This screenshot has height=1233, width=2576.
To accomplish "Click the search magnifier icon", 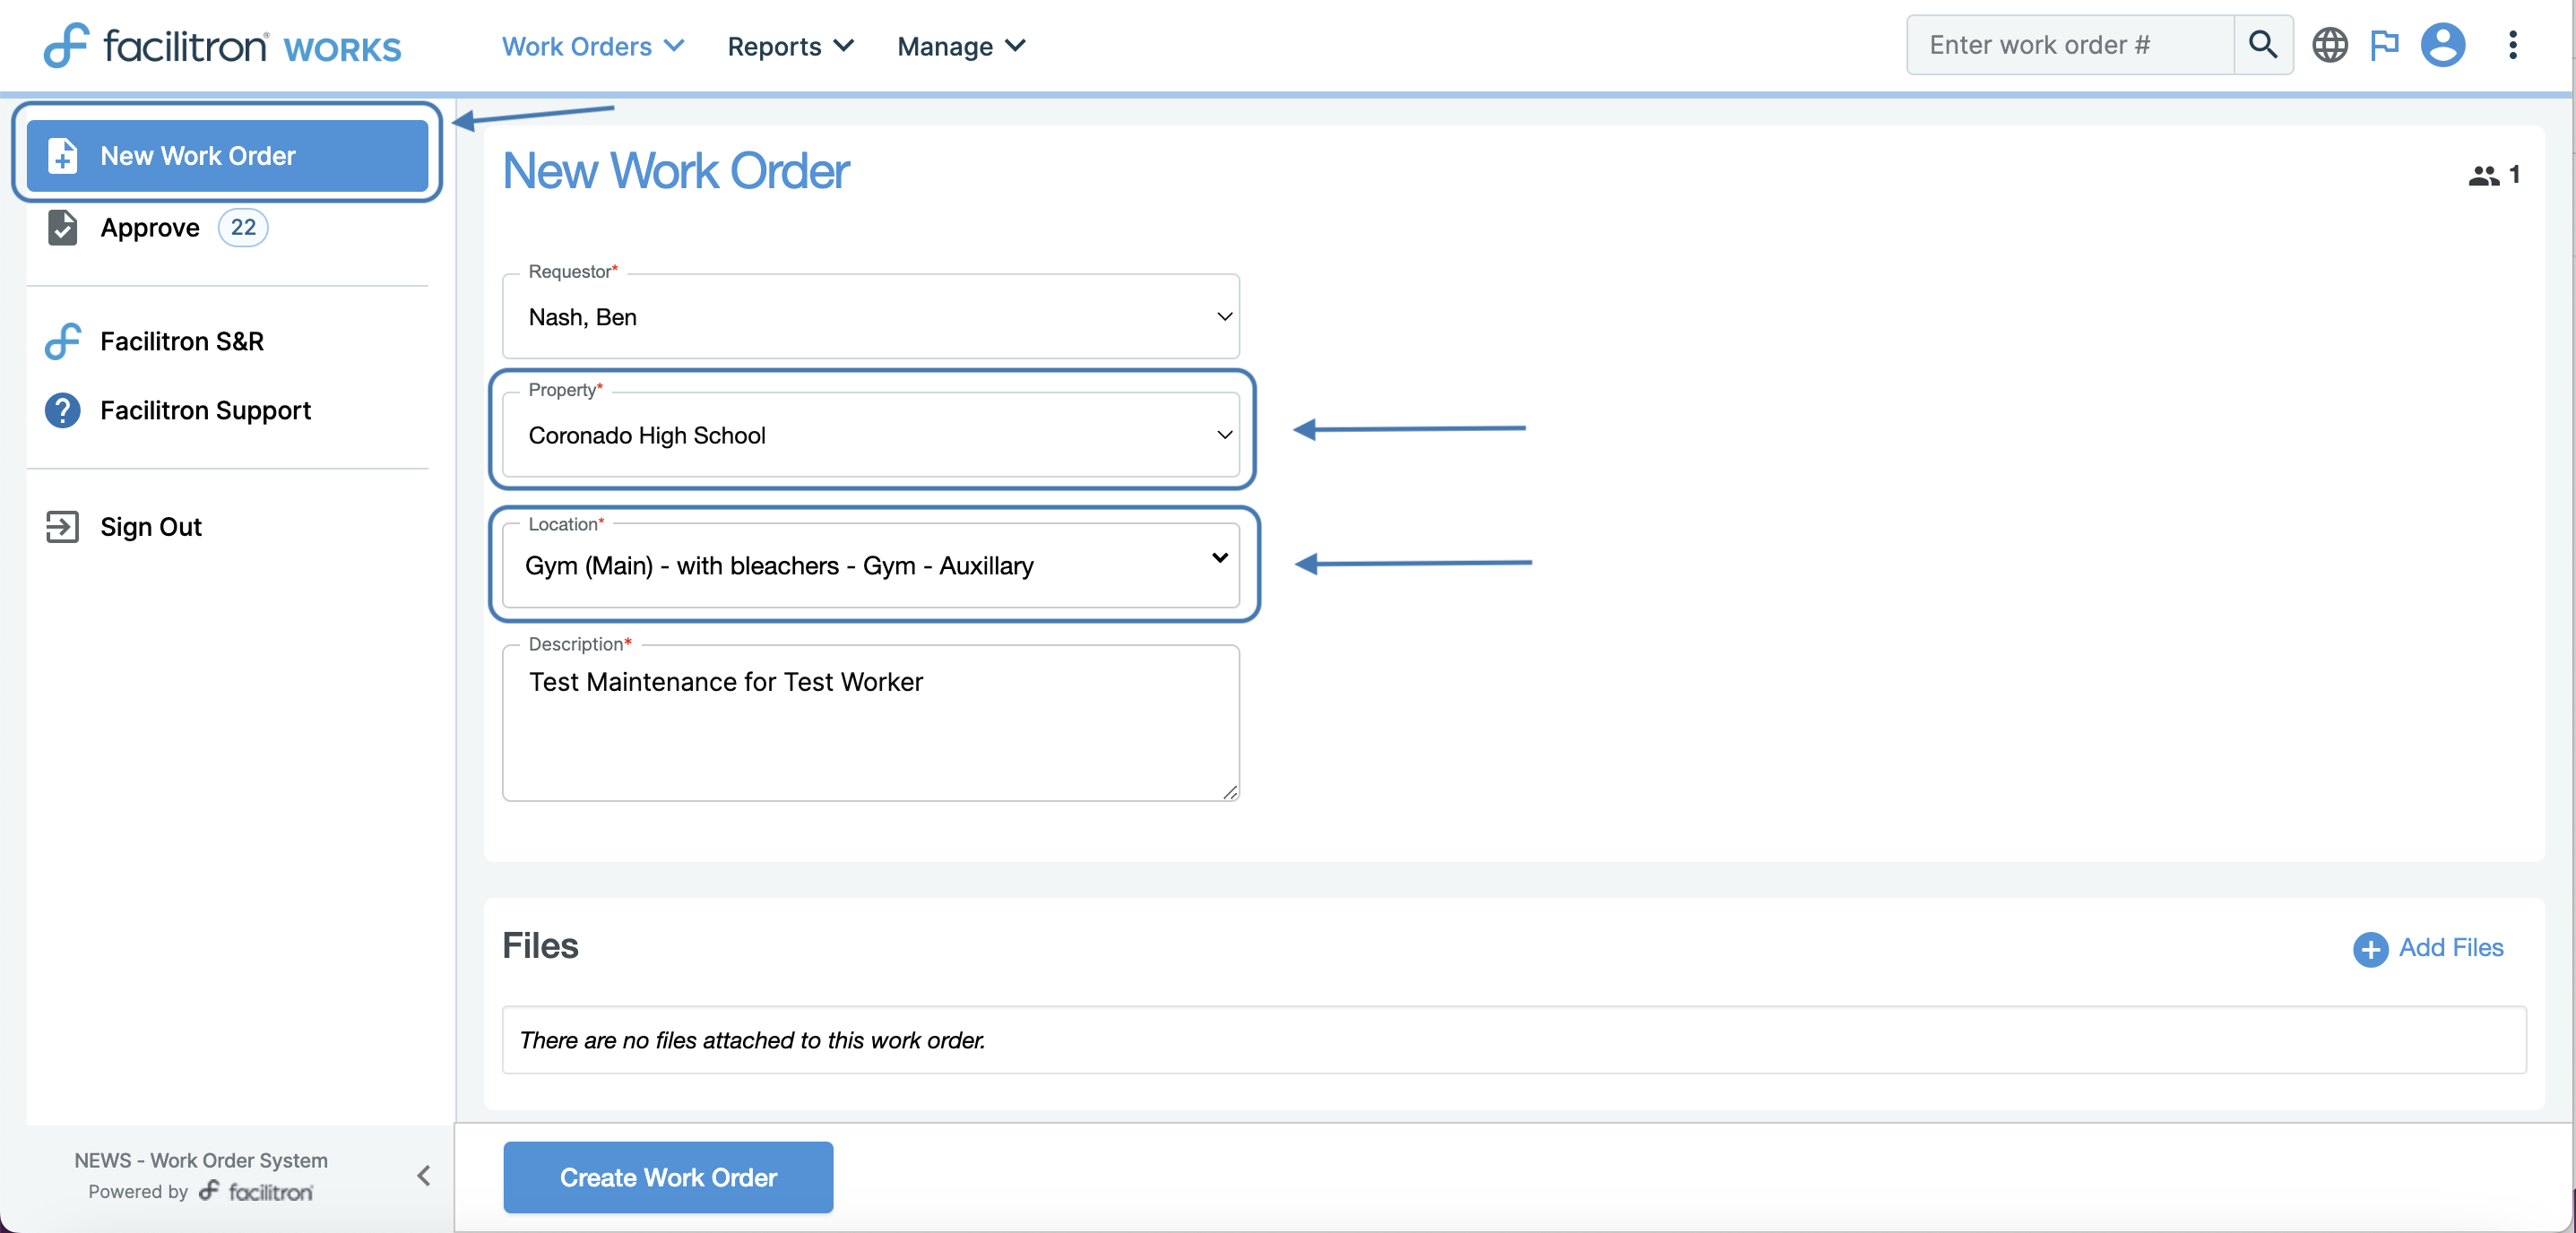I will pyautogui.click(x=2262, y=45).
